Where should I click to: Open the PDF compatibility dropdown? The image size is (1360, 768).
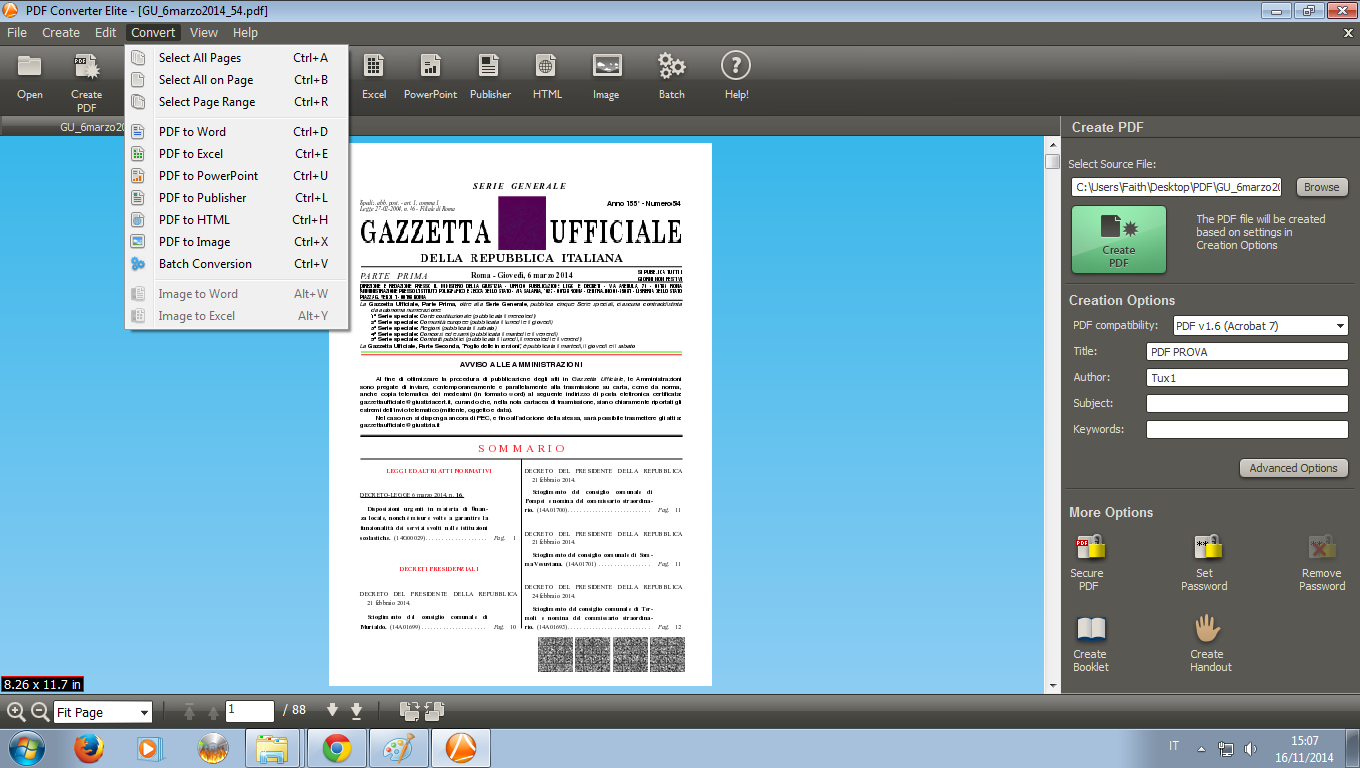tap(1259, 326)
